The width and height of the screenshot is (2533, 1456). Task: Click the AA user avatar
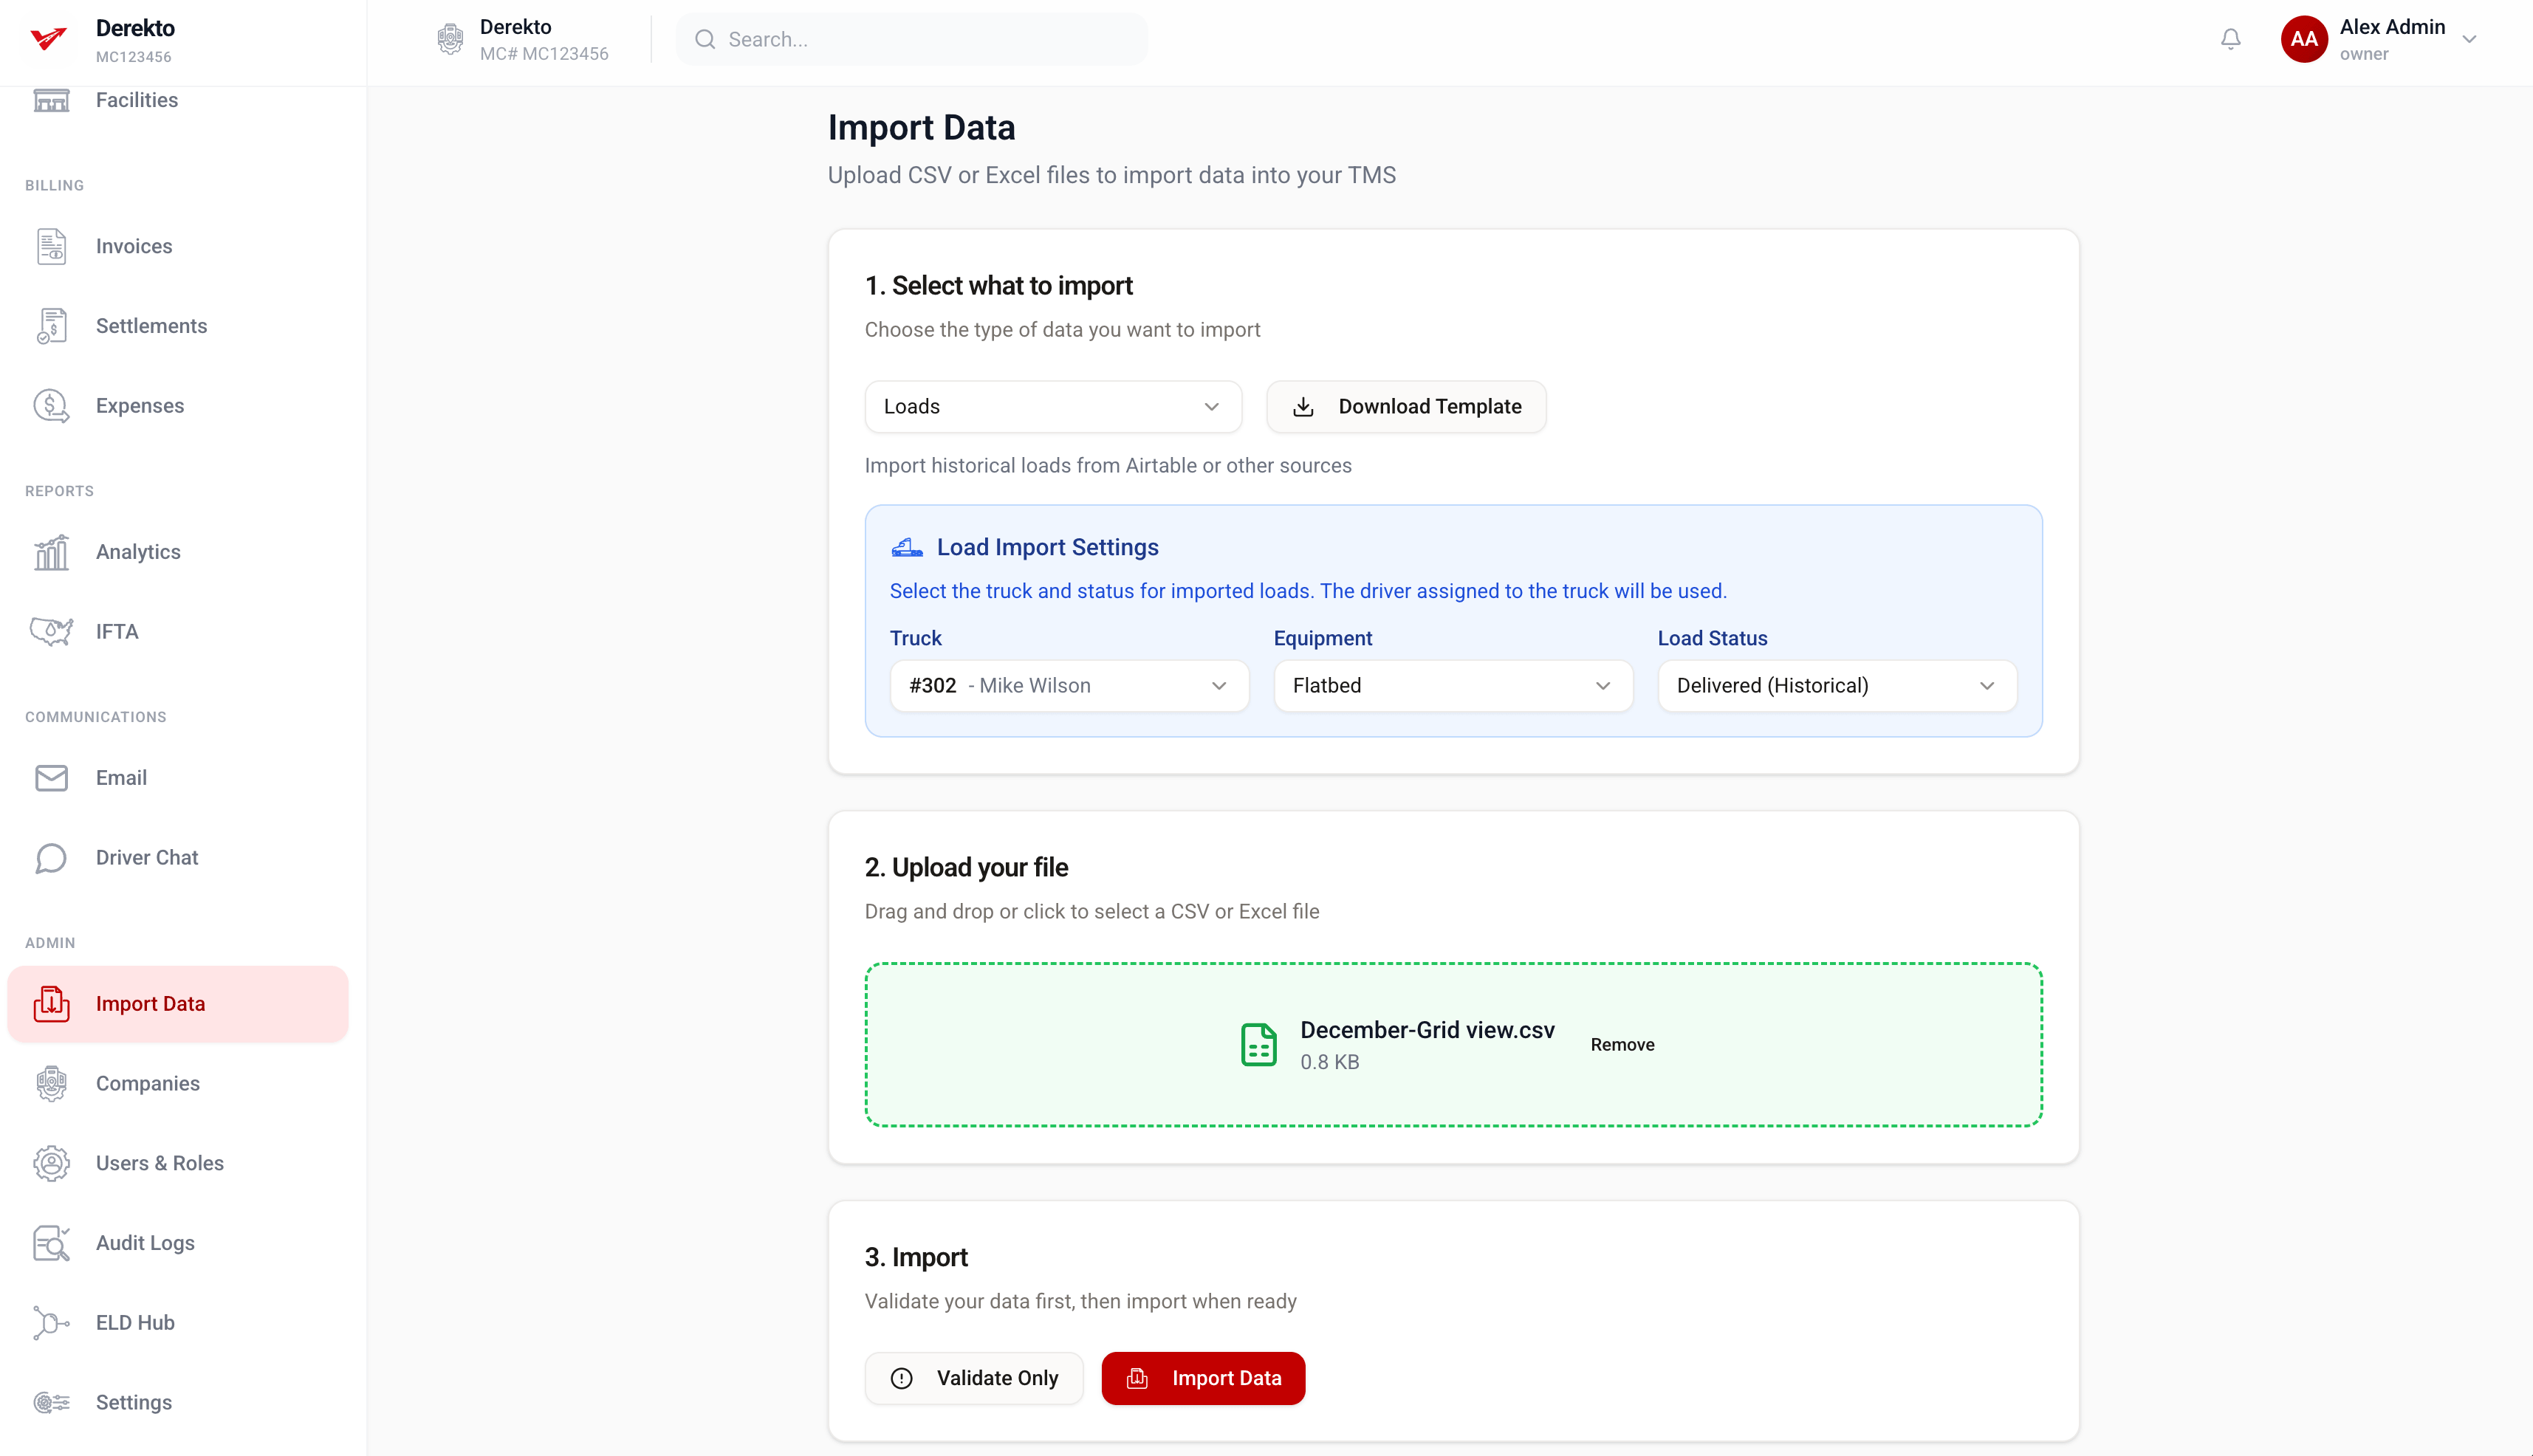coord(2304,39)
